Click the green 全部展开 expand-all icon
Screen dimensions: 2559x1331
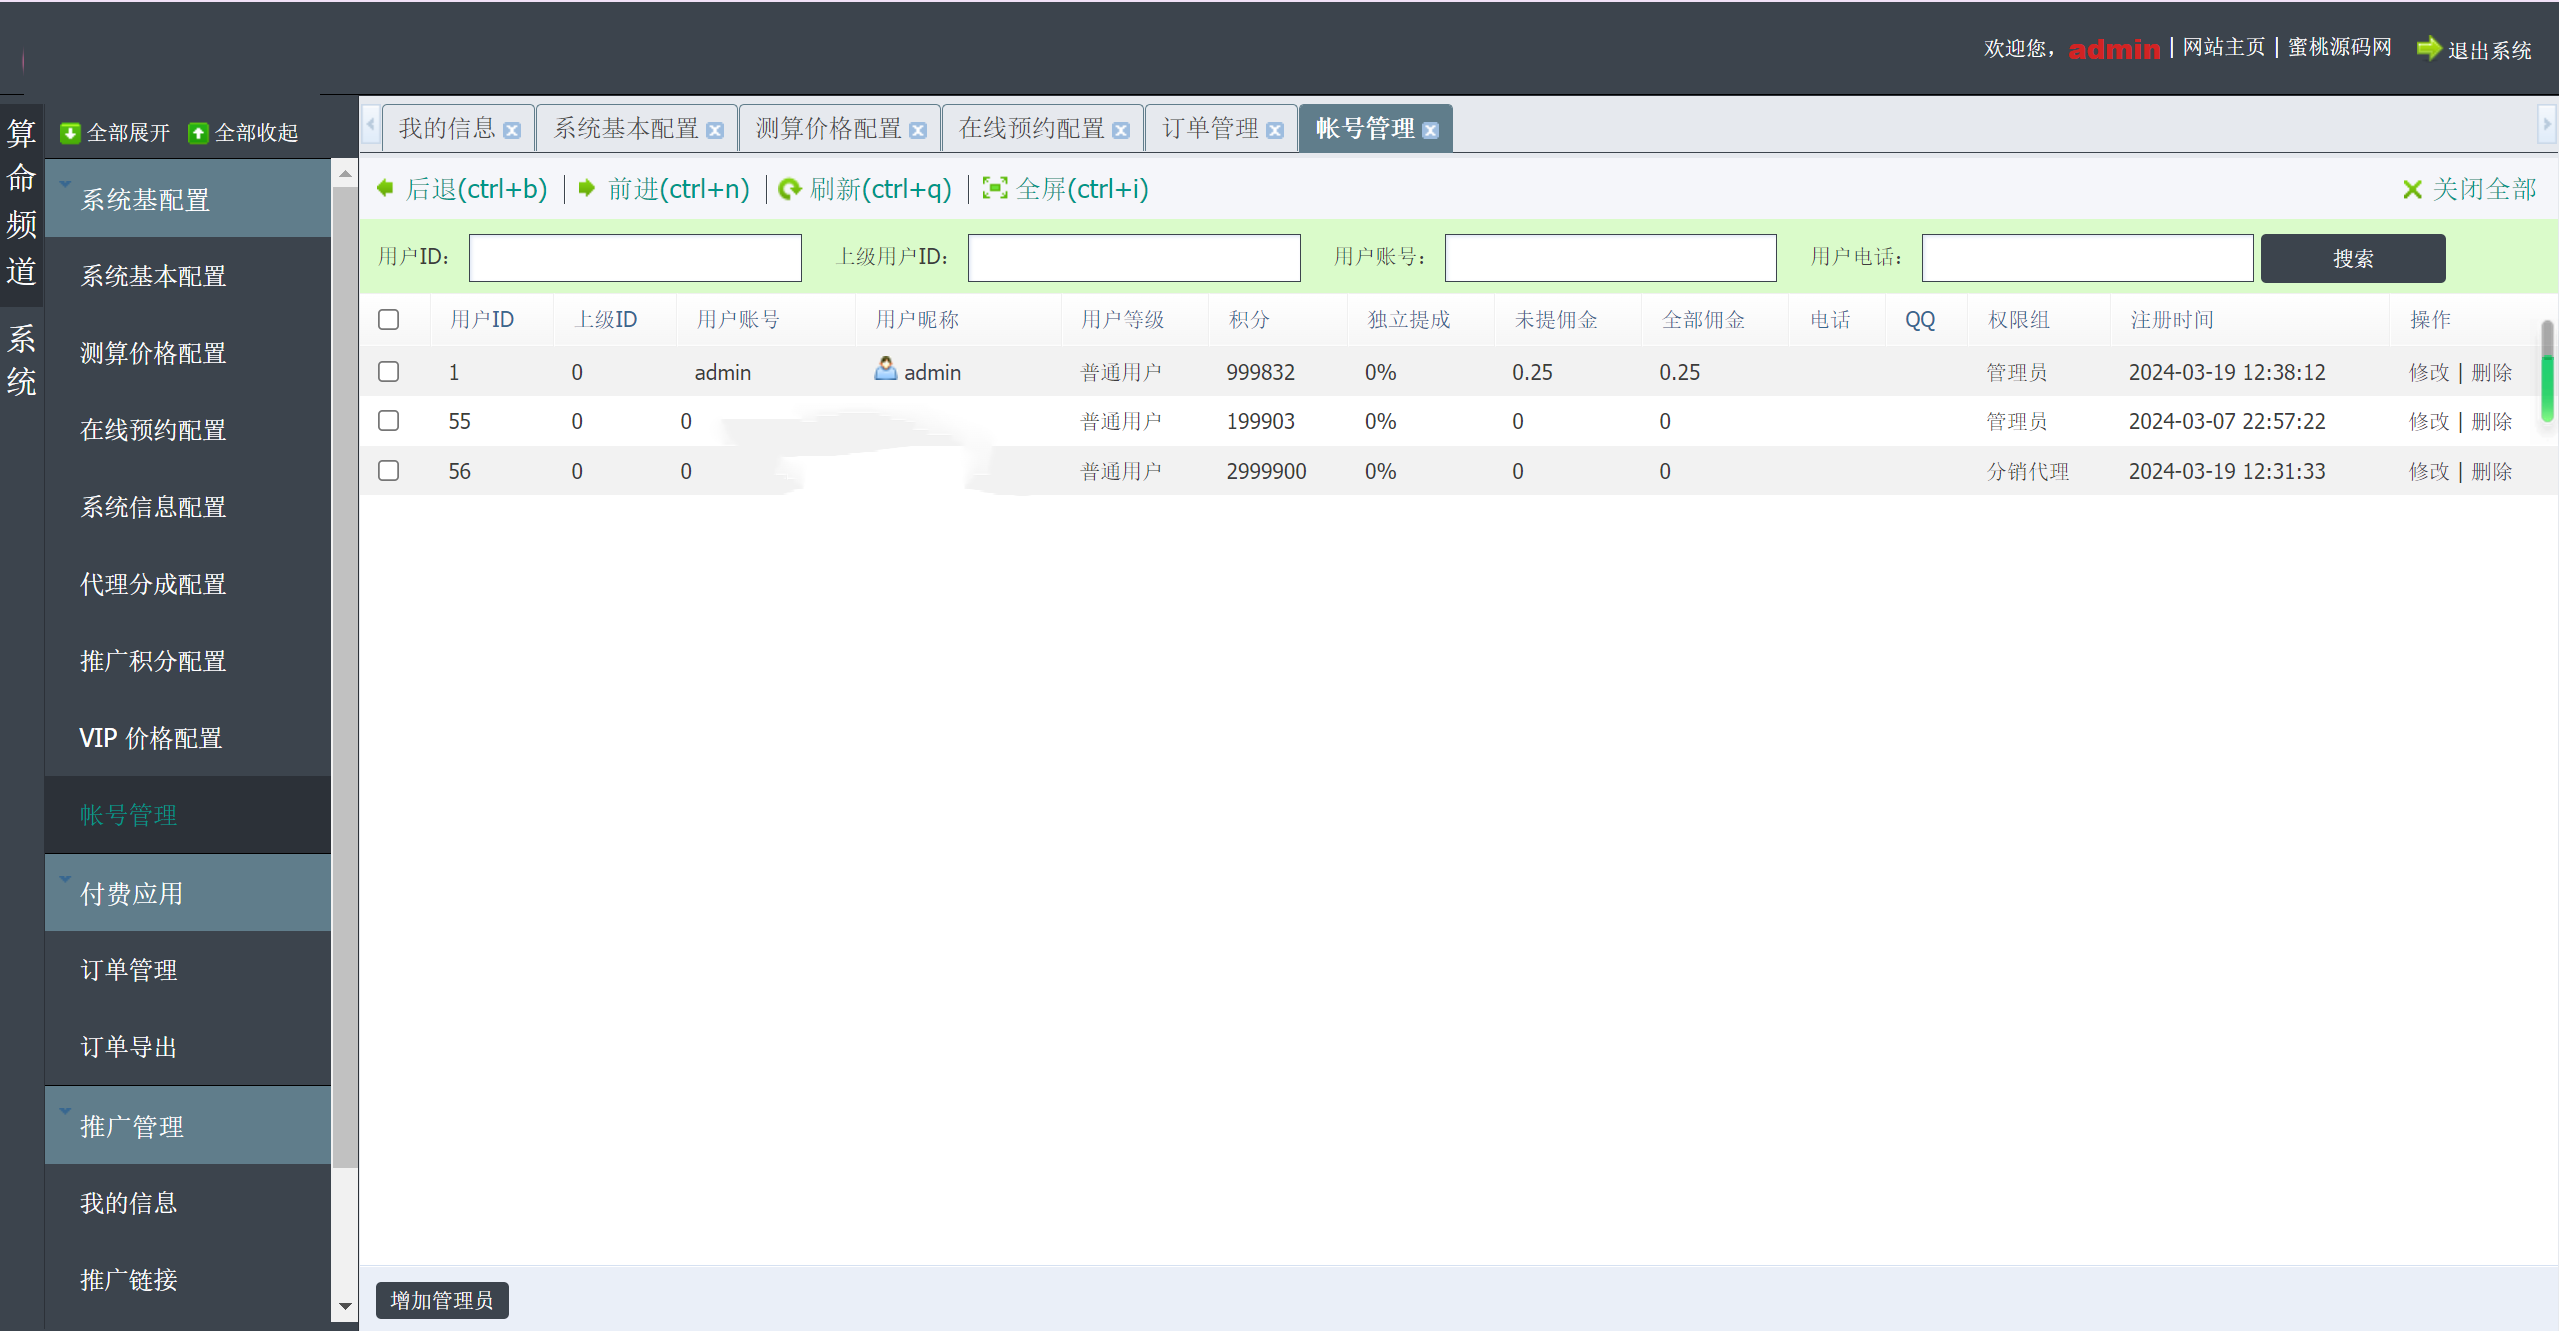tap(70, 133)
